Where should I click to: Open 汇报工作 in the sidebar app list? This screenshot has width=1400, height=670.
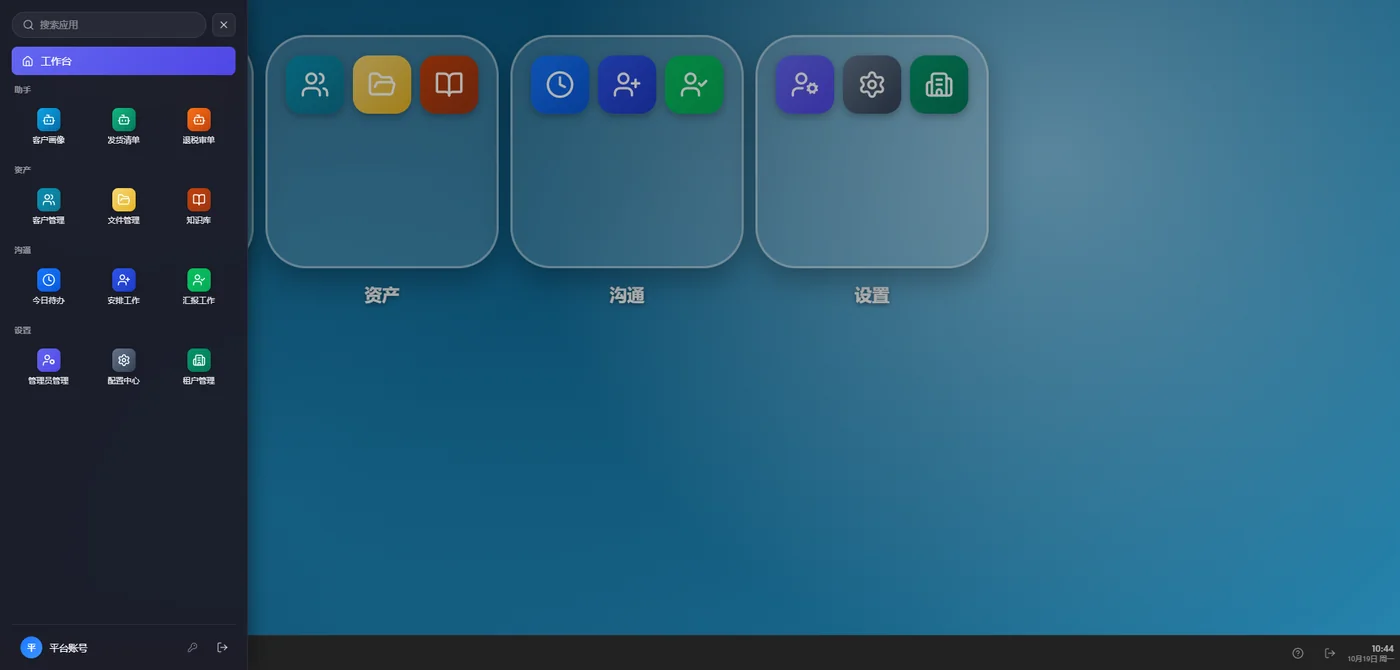pos(199,286)
